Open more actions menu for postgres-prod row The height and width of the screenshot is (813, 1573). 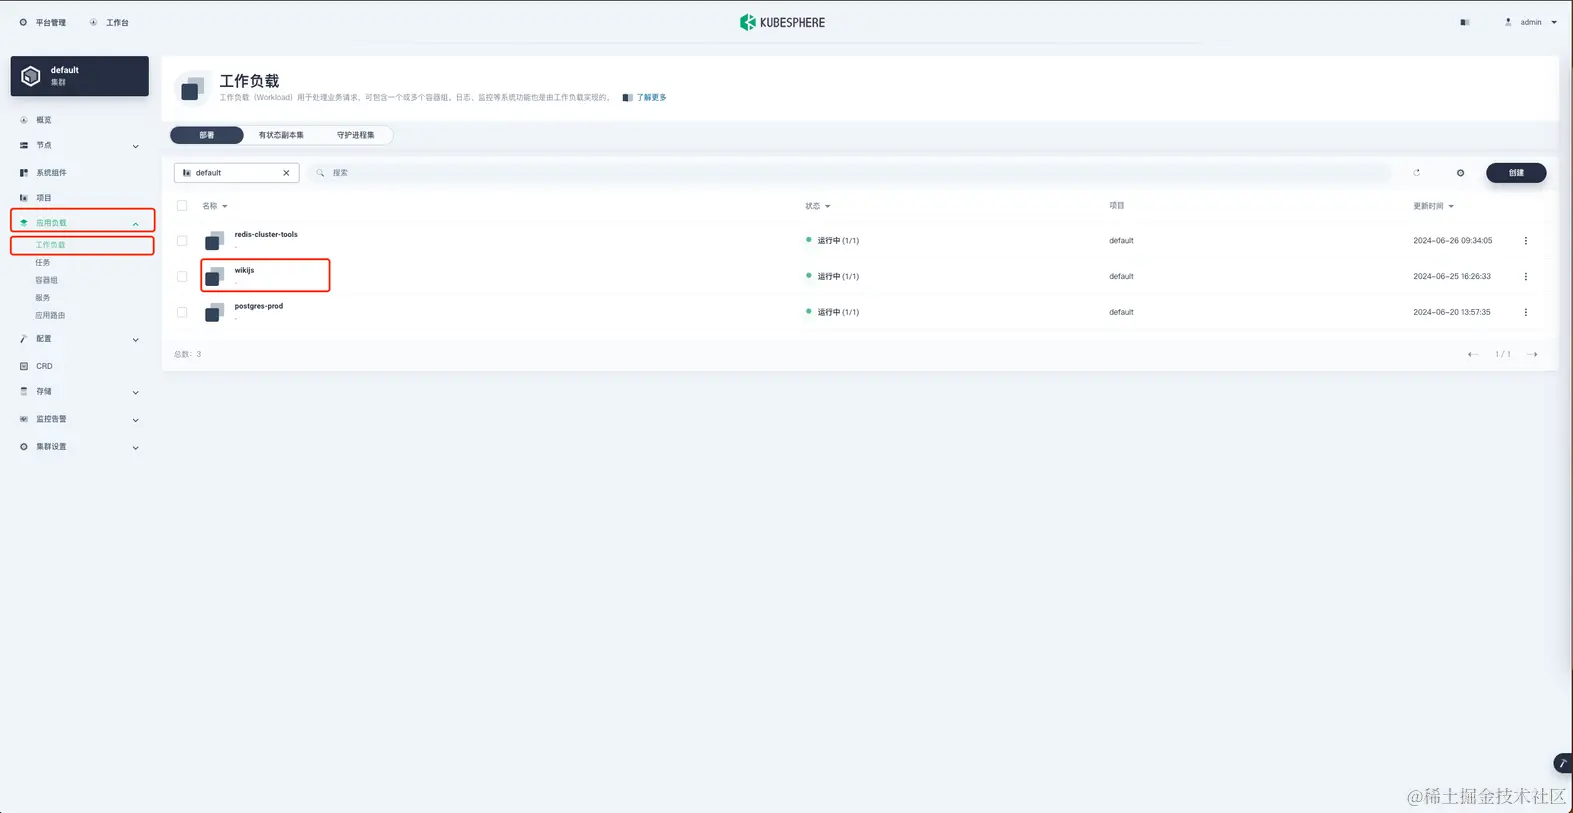[1526, 312]
